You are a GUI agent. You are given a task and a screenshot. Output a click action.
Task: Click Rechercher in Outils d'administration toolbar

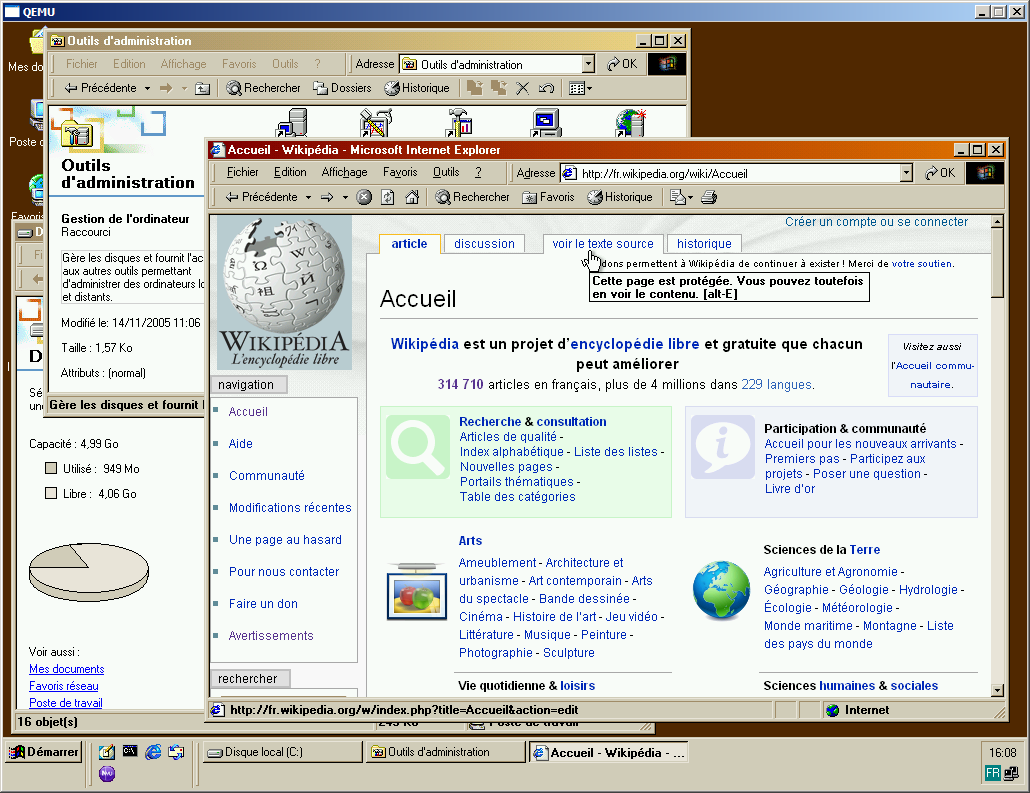point(263,88)
